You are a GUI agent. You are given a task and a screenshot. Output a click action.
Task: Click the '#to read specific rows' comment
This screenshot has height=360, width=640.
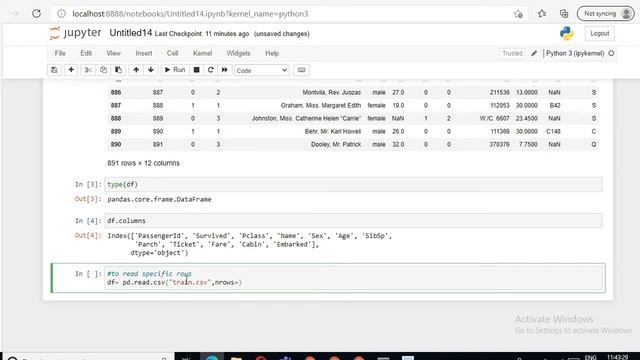149,274
